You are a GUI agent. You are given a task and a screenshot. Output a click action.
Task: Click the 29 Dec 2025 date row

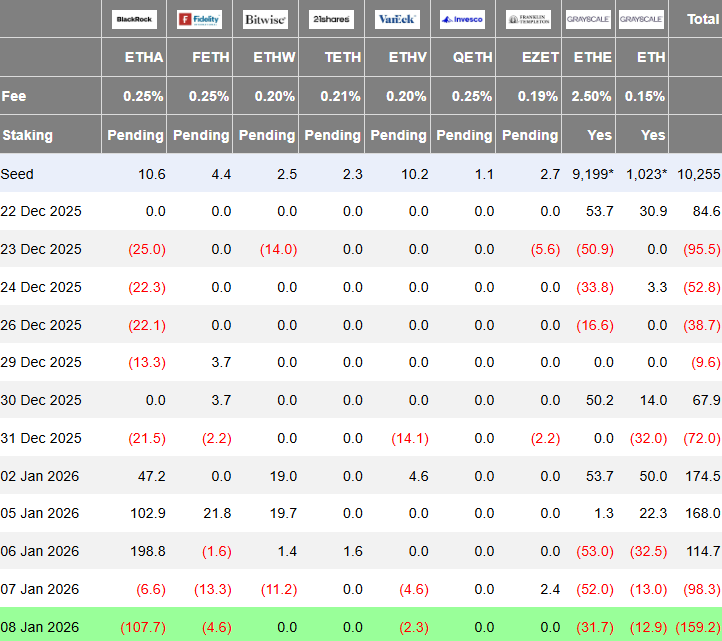coord(361,362)
